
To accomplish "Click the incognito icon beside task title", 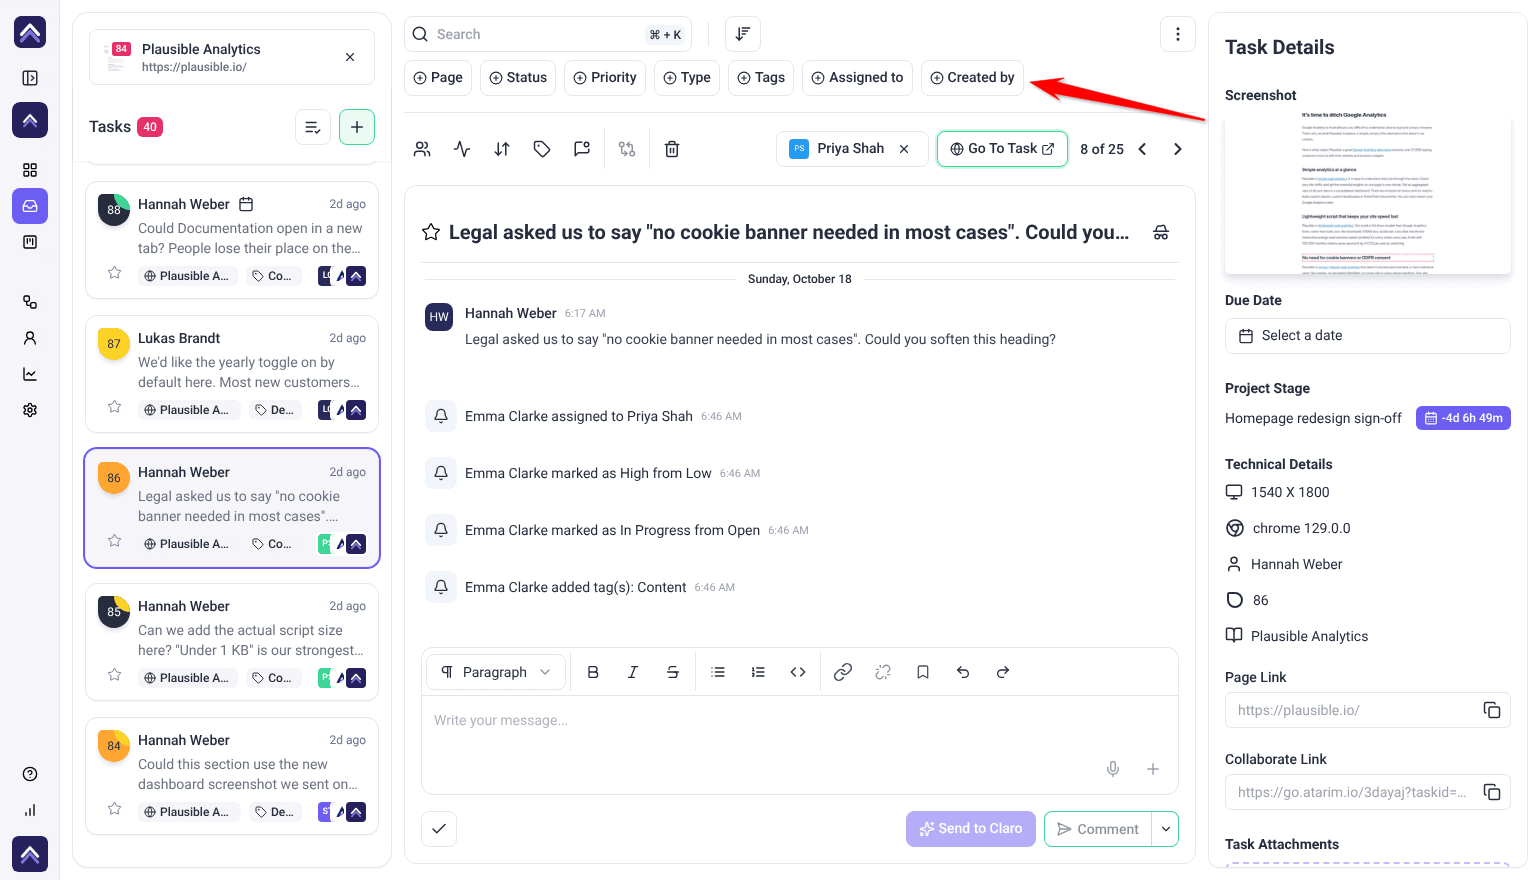I will (1161, 232).
